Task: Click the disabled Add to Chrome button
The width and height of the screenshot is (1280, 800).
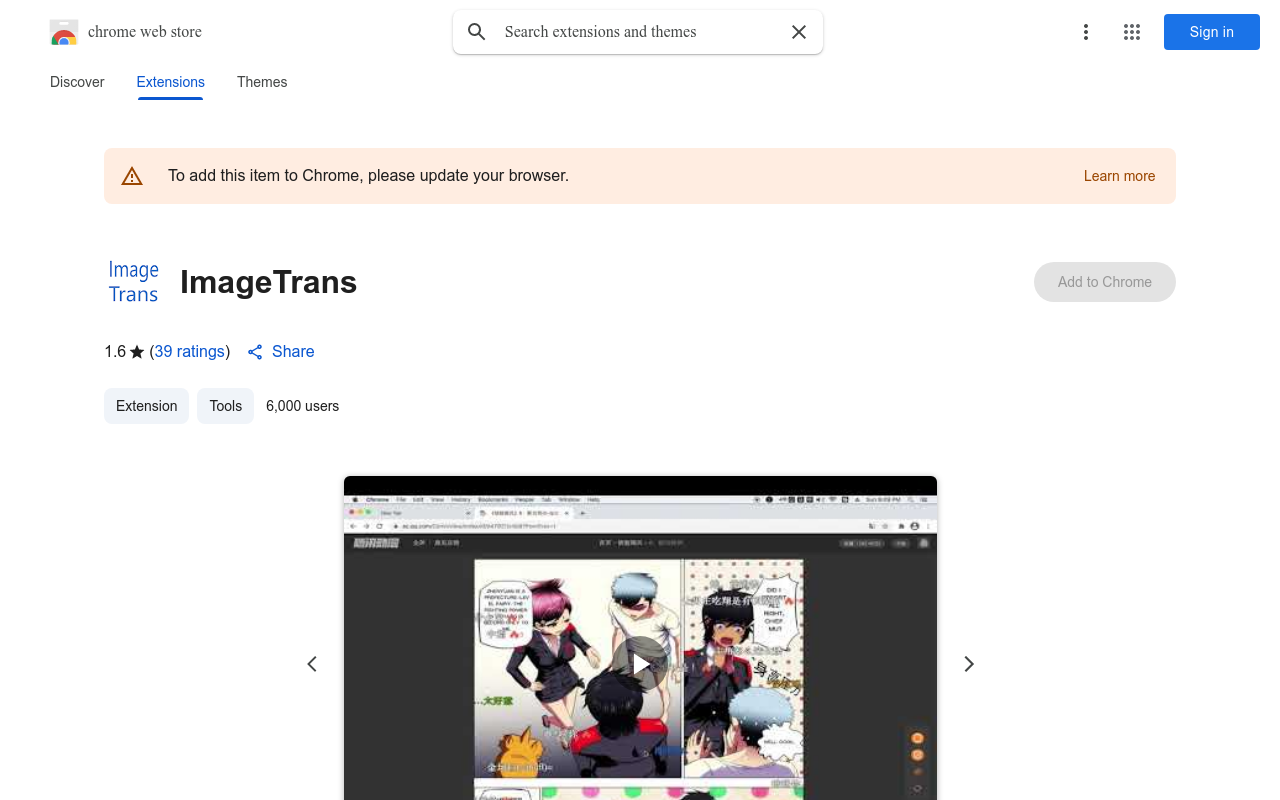Action: pos(1105,282)
